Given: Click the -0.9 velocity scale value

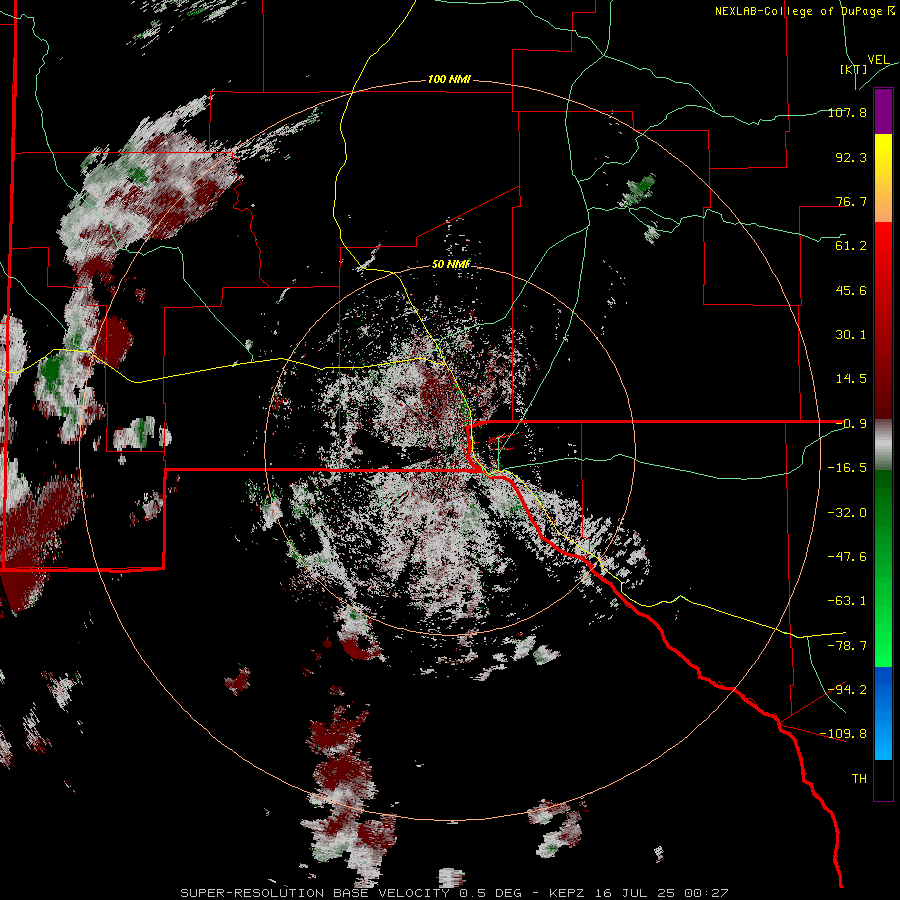Looking at the screenshot, I should (851, 424).
